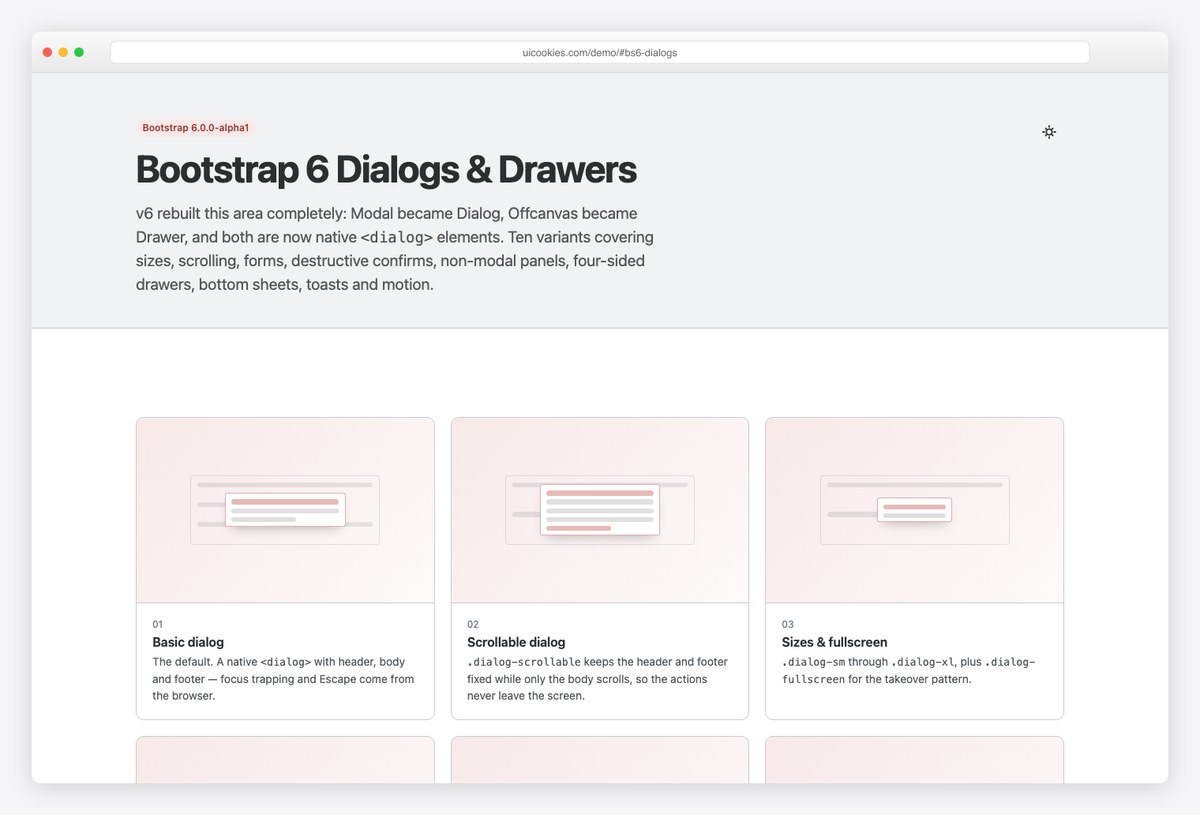Click the Sizes & fullscreen title
This screenshot has height=815, width=1200.
point(834,642)
